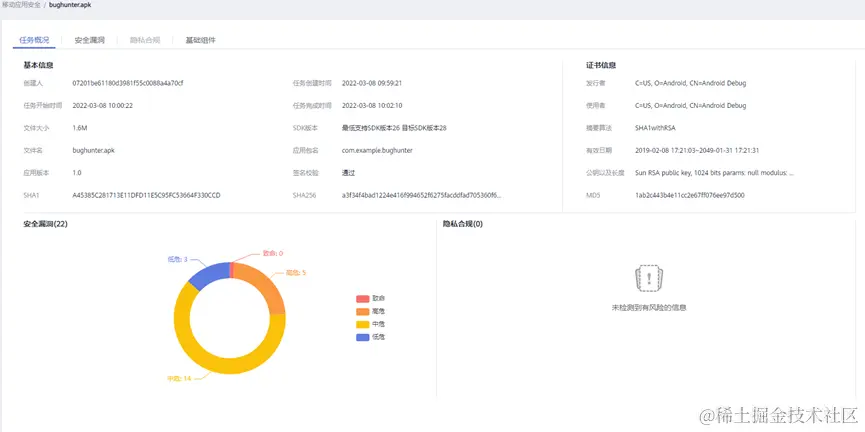Click the certificate validity date range
Viewport: 865px width, 432px height.
[x=697, y=150]
